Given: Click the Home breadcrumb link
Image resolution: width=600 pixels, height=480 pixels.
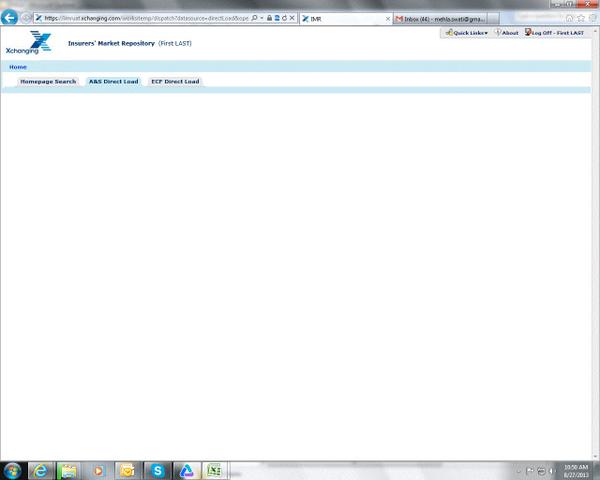Looking at the screenshot, I should [18, 67].
